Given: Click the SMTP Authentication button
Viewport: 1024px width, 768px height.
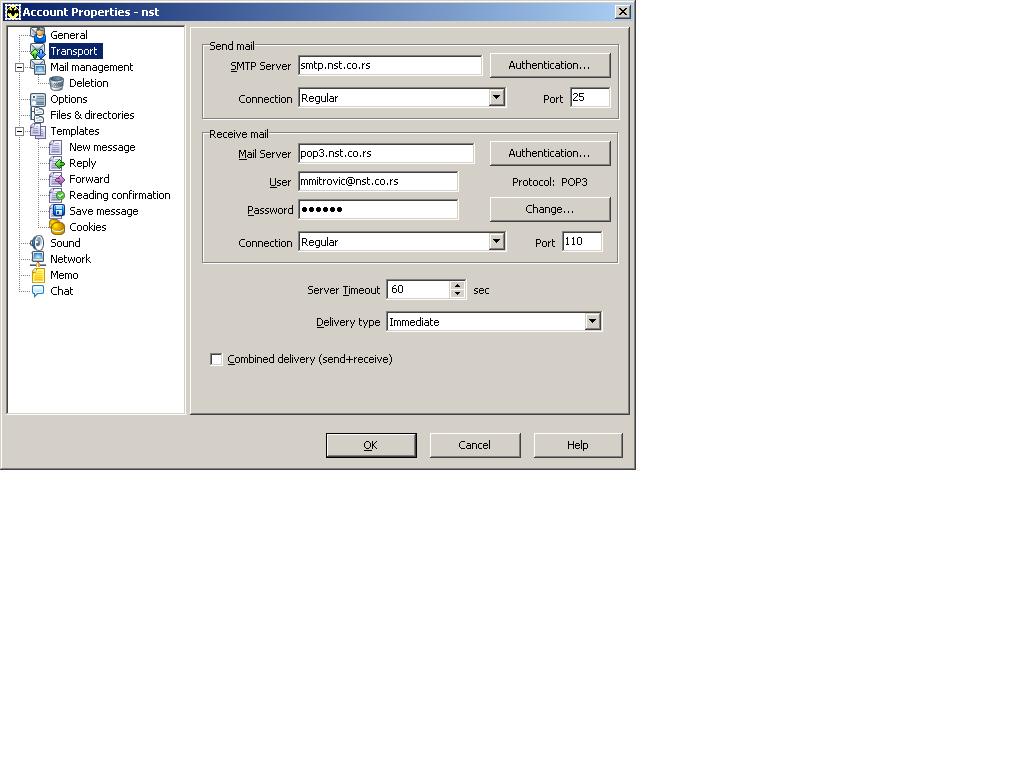Looking at the screenshot, I should pos(549,65).
